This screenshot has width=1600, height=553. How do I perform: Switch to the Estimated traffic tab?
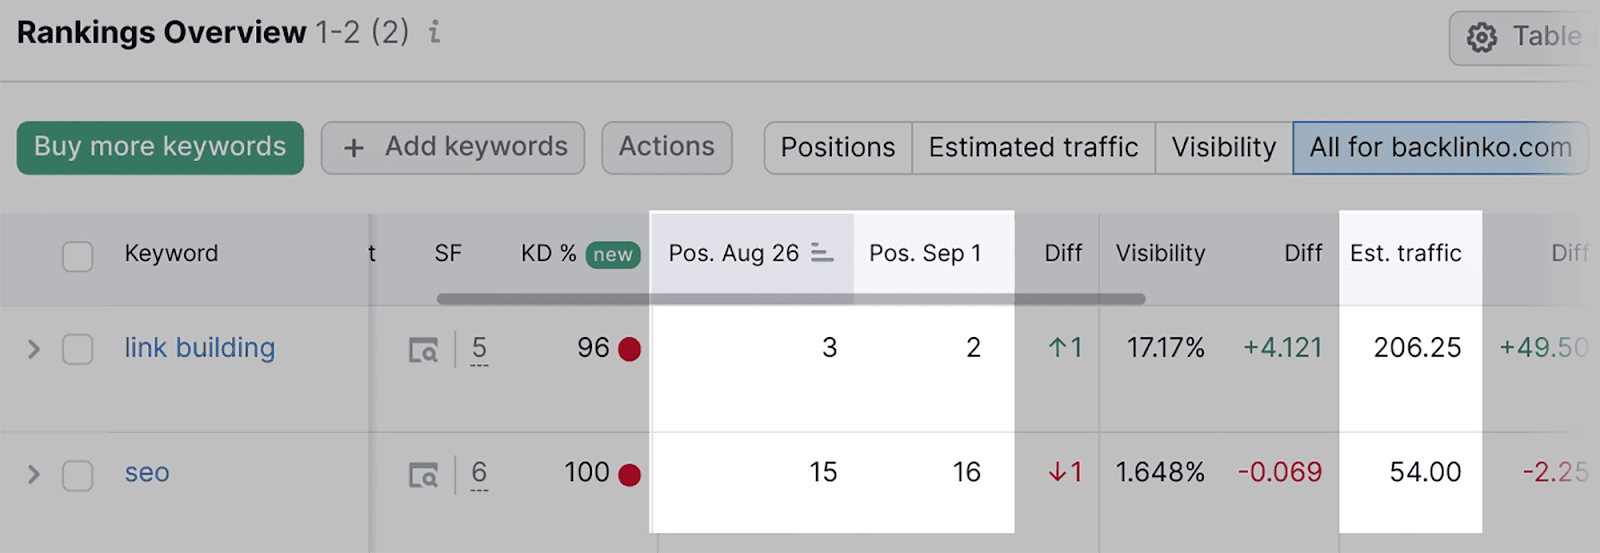pos(1033,148)
